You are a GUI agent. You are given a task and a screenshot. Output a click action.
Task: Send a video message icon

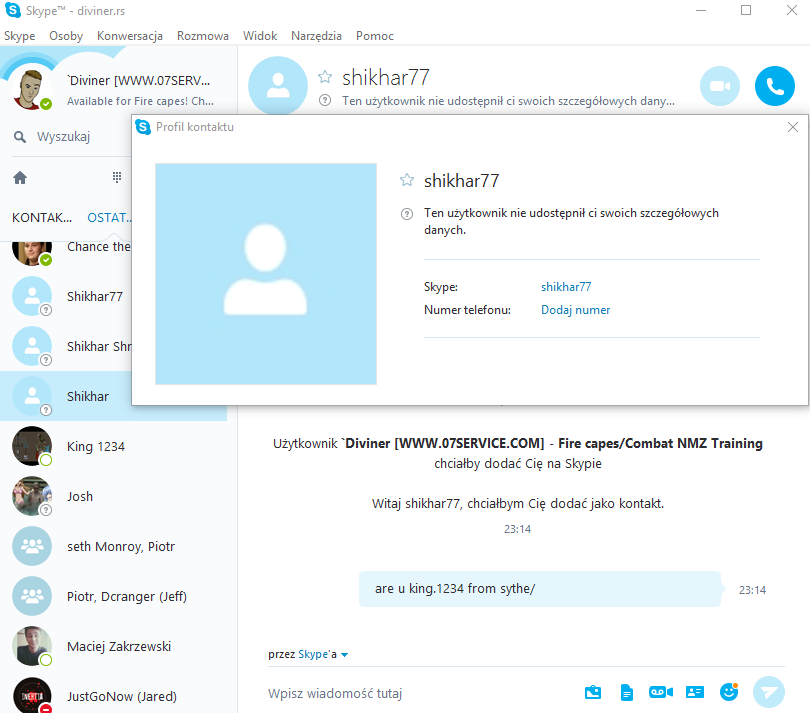coord(661,692)
